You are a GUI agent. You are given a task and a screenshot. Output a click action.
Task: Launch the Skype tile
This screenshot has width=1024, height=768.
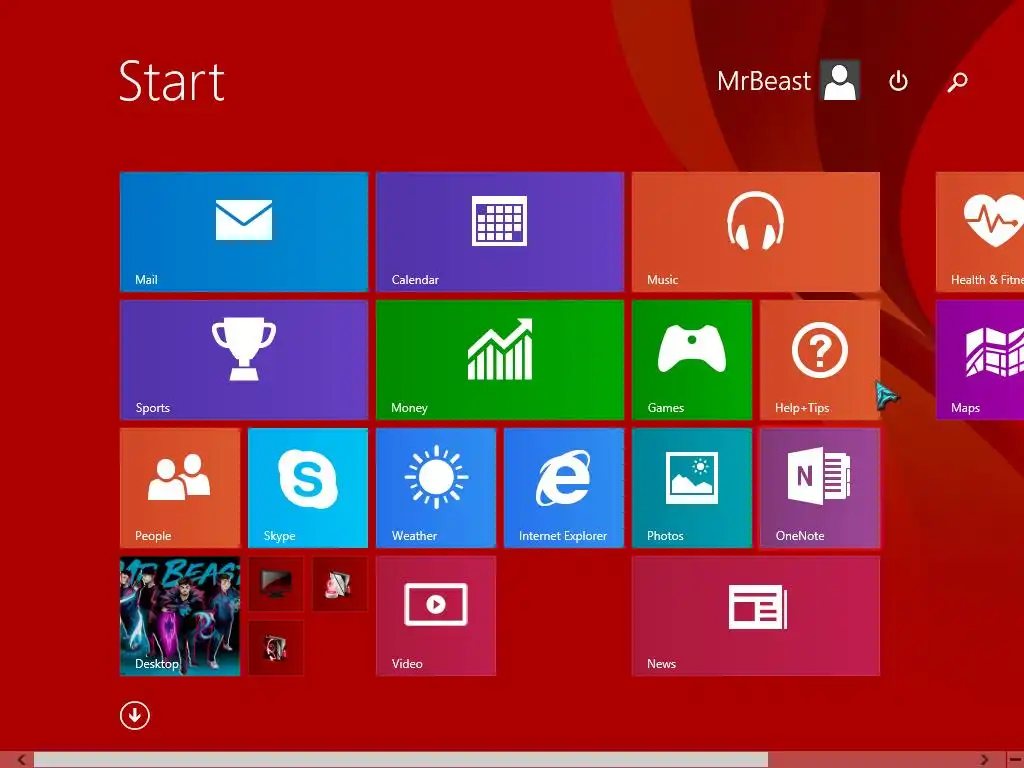coord(308,488)
